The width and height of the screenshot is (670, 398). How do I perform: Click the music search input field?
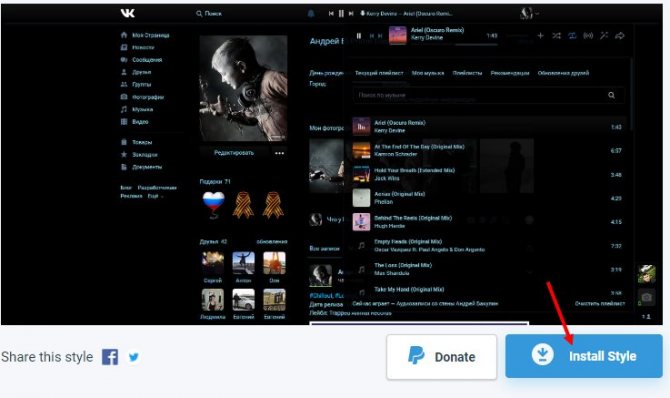[x=488, y=95]
